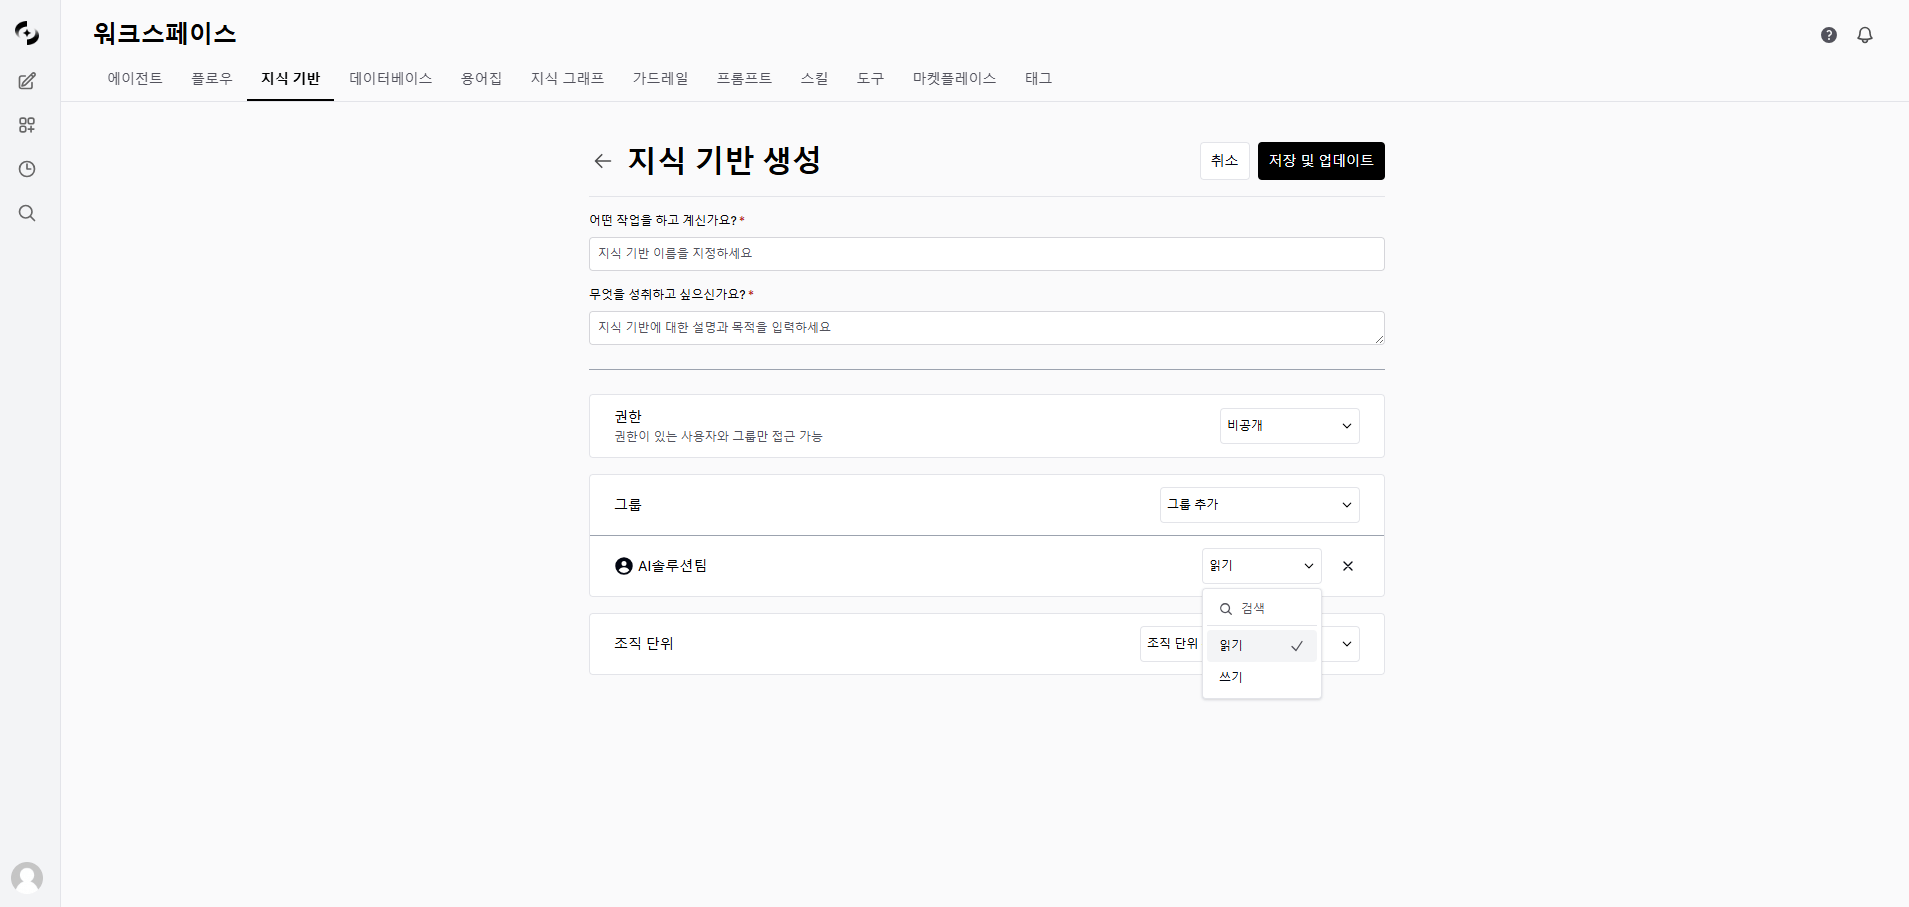Viewport: 1909px width, 907px height.
Task: Click the AI솔루션팀 group name
Action: [672, 566]
